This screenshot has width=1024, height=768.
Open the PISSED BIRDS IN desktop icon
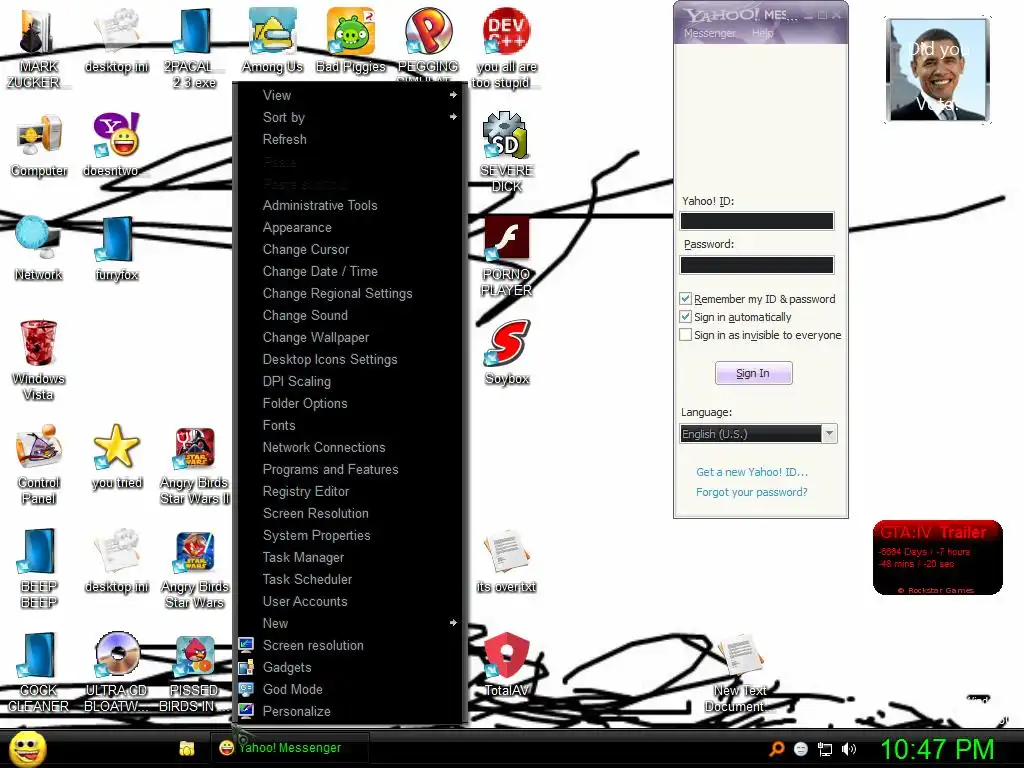tap(195, 673)
